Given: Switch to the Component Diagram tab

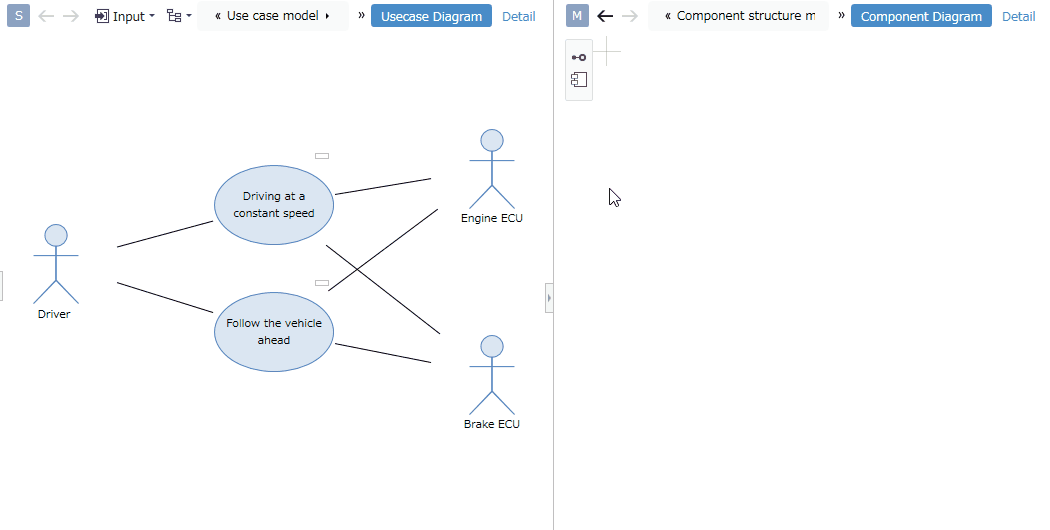Looking at the screenshot, I should 921,16.
